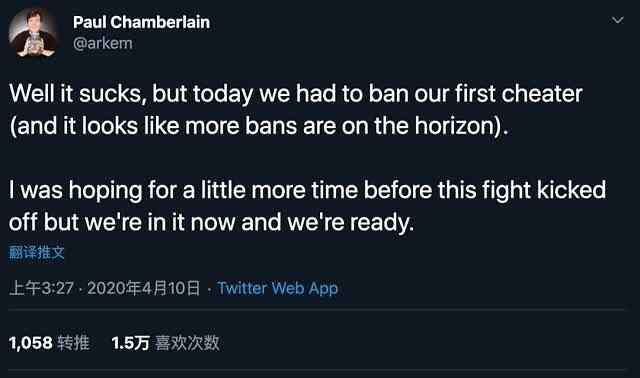Image resolution: width=640 pixels, height=378 pixels.
Task: Click the 1,058 retweet count number
Action: (x=31, y=343)
